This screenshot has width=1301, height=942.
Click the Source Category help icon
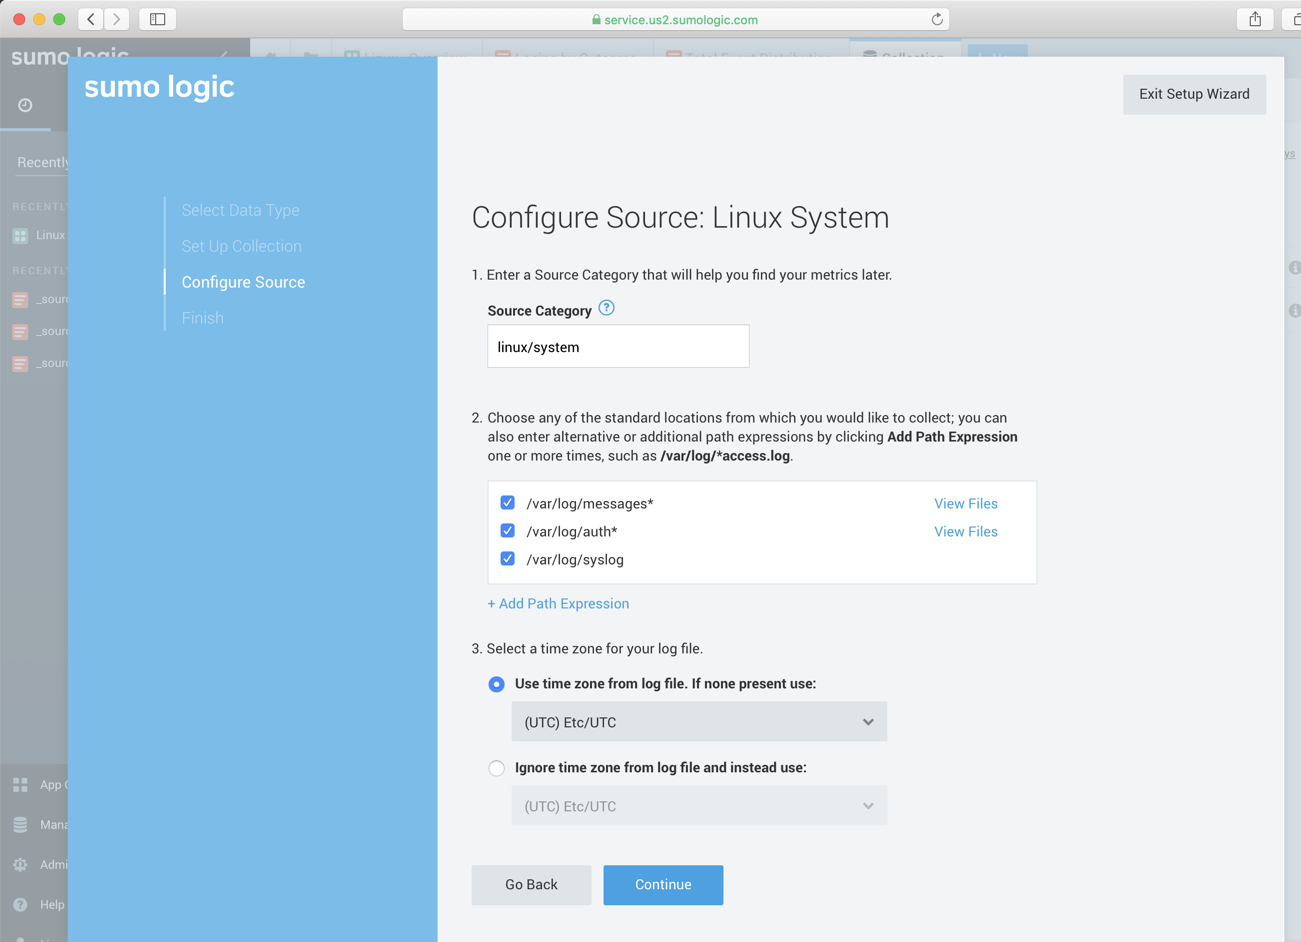606,309
